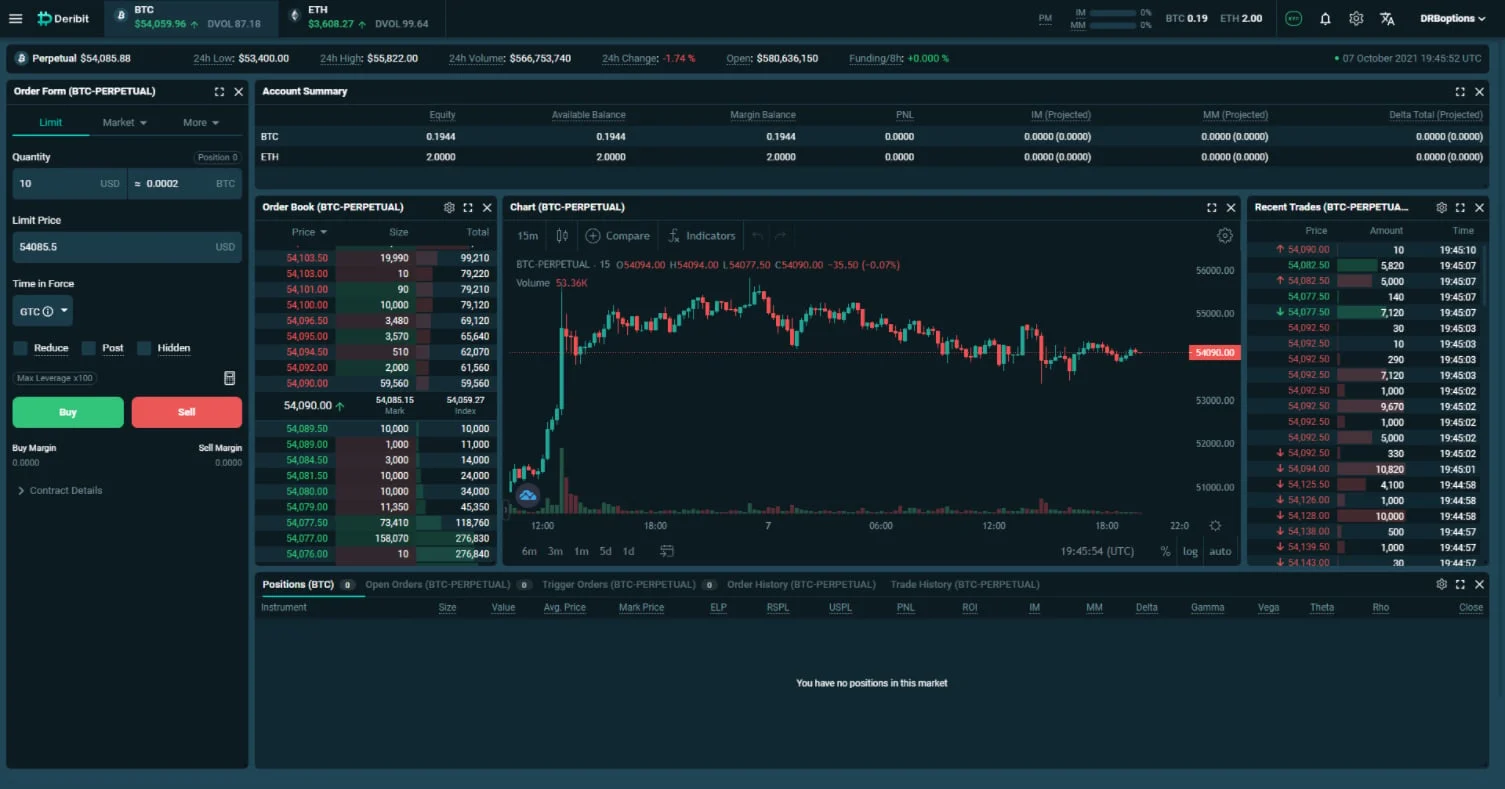Expand Order Book panel to fullscreen

click(x=468, y=207)
